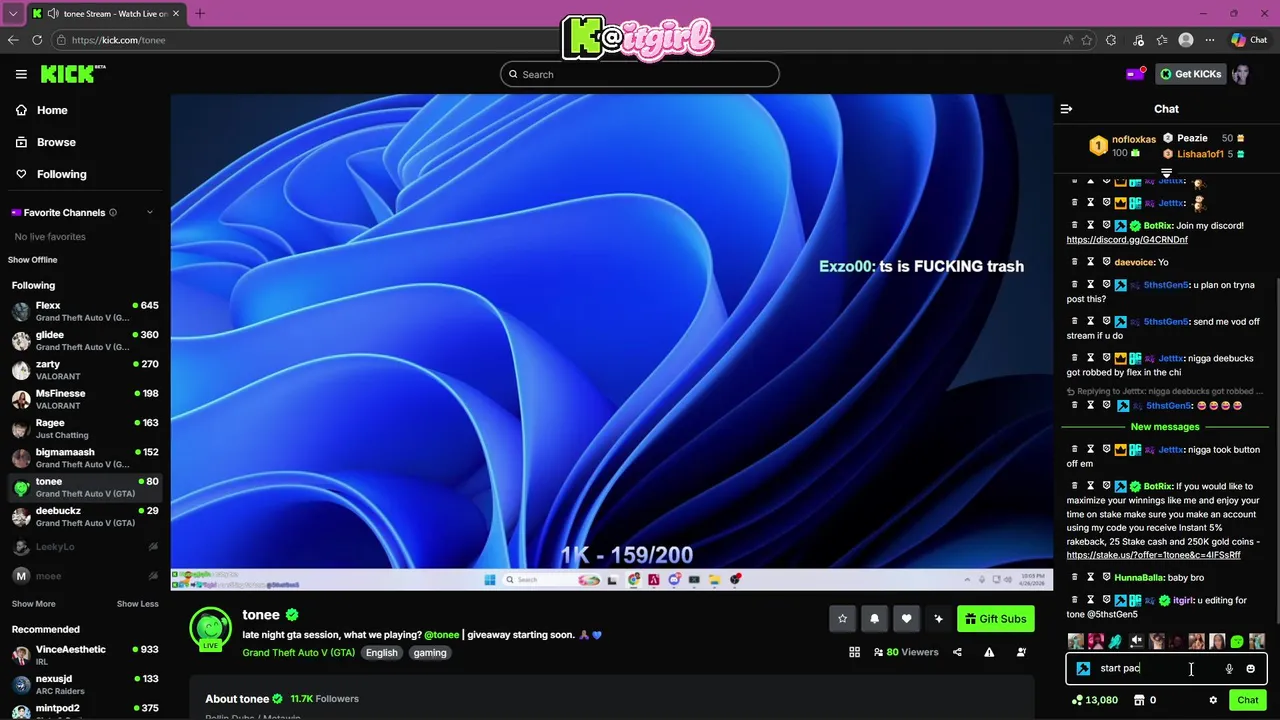
Task: Click the sparkle icon near Gift Subs
Action: coord(938,619)
